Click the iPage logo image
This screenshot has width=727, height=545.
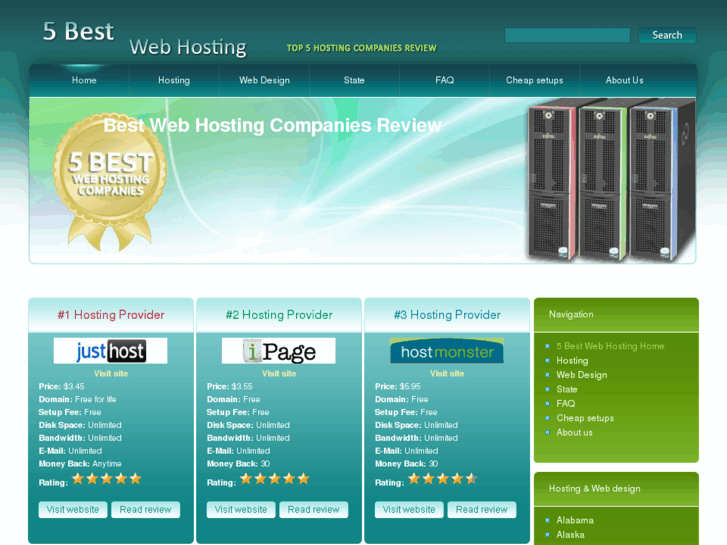click(x=279, y=351)
